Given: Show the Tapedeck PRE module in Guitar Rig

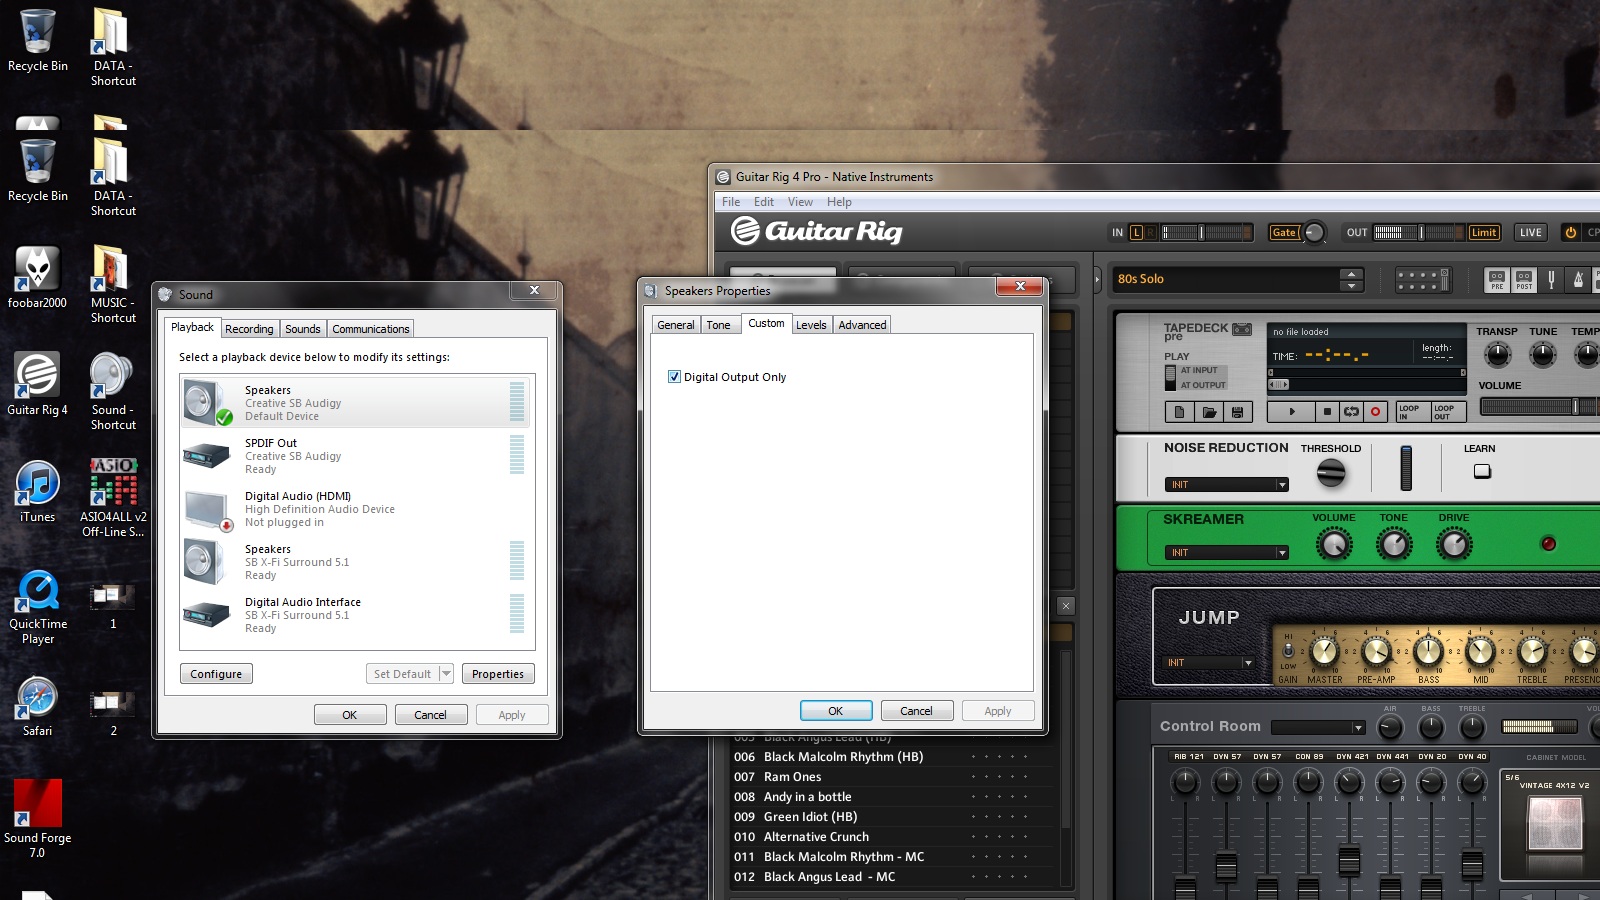Looking at the screenshot, I should click(1497, 279).
